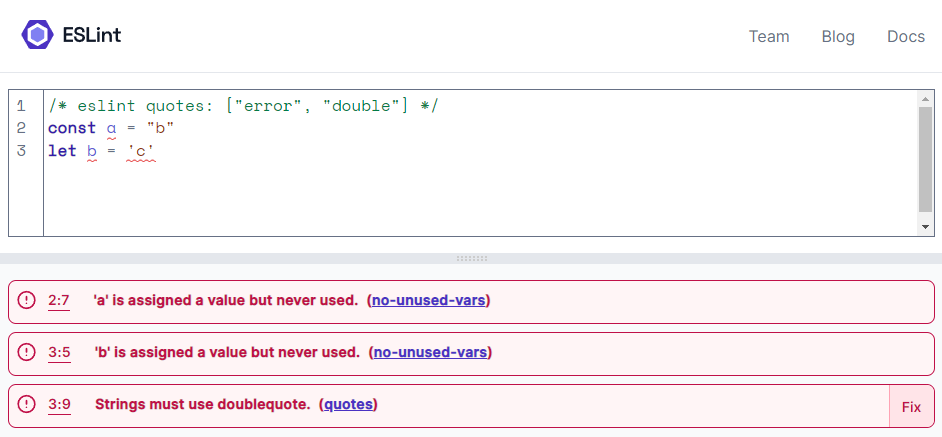Click the Fix button for quotes error
Viewport: 942px width, 437px height.
click(911, 407)
